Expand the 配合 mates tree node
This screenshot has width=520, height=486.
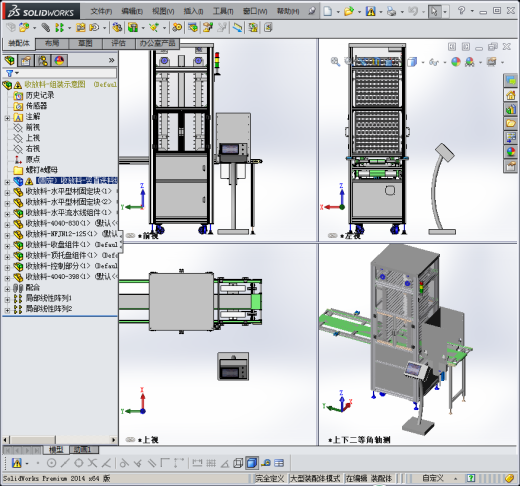(7, 289)
